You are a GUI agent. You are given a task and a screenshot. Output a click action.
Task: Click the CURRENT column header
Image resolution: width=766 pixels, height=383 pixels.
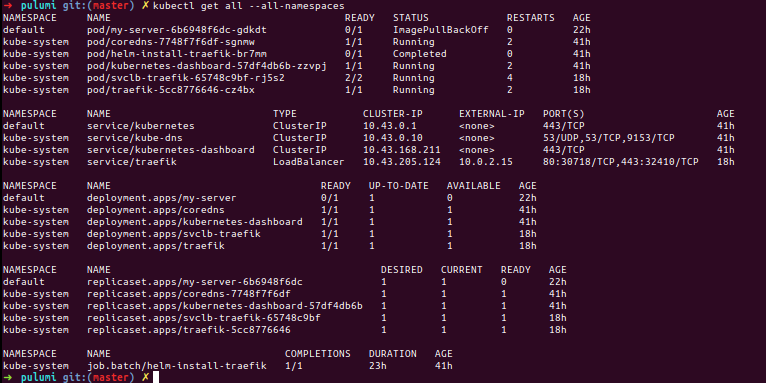point(462,270)
